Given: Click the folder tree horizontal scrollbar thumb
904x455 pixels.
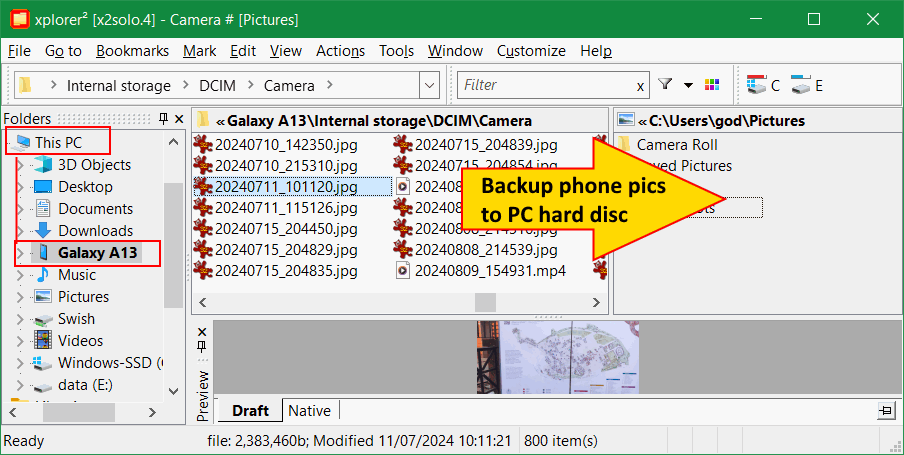Looking at the screenshot, I should 79,412.
